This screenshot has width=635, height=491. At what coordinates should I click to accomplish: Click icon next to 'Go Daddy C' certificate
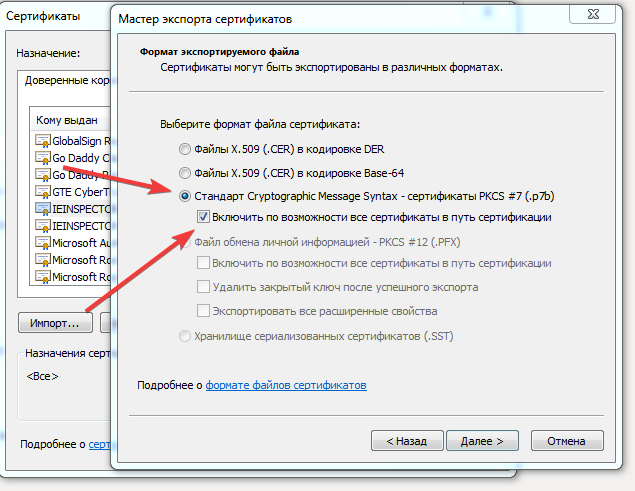click(43, 158)
